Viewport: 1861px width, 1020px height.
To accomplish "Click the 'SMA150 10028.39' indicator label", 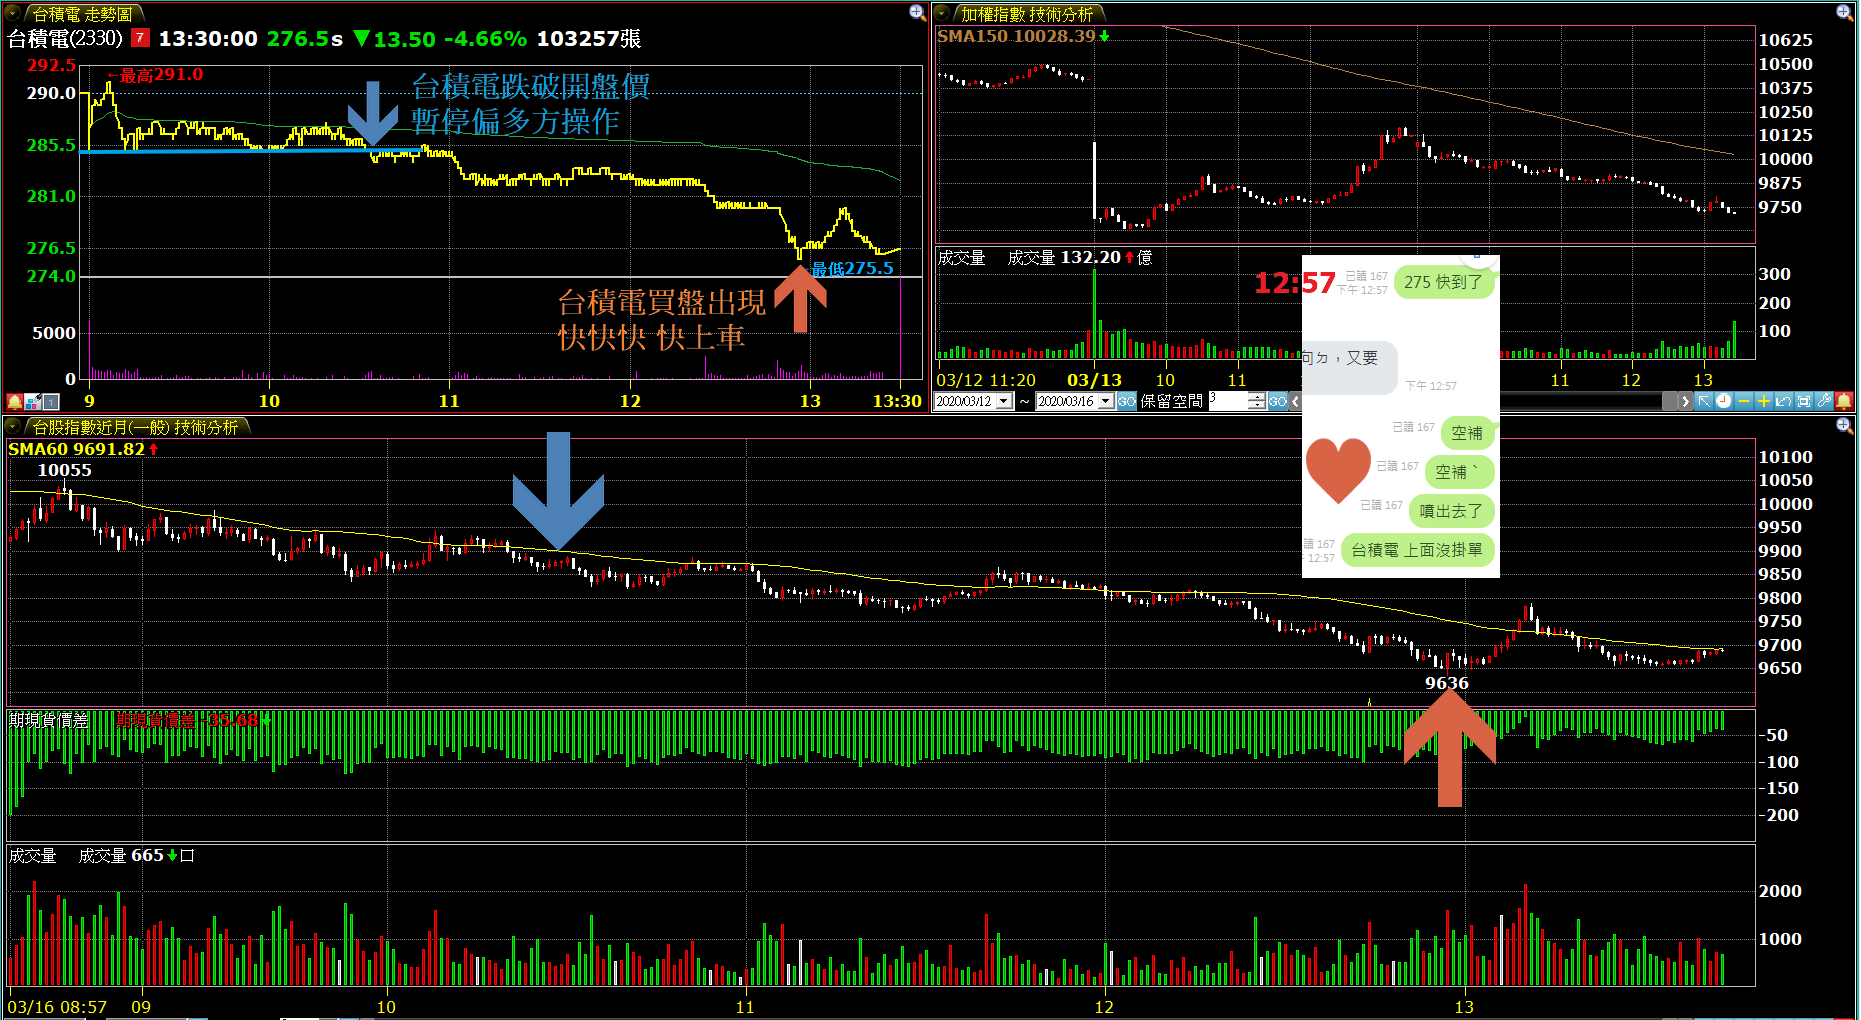I will (x=1016, y=36).
